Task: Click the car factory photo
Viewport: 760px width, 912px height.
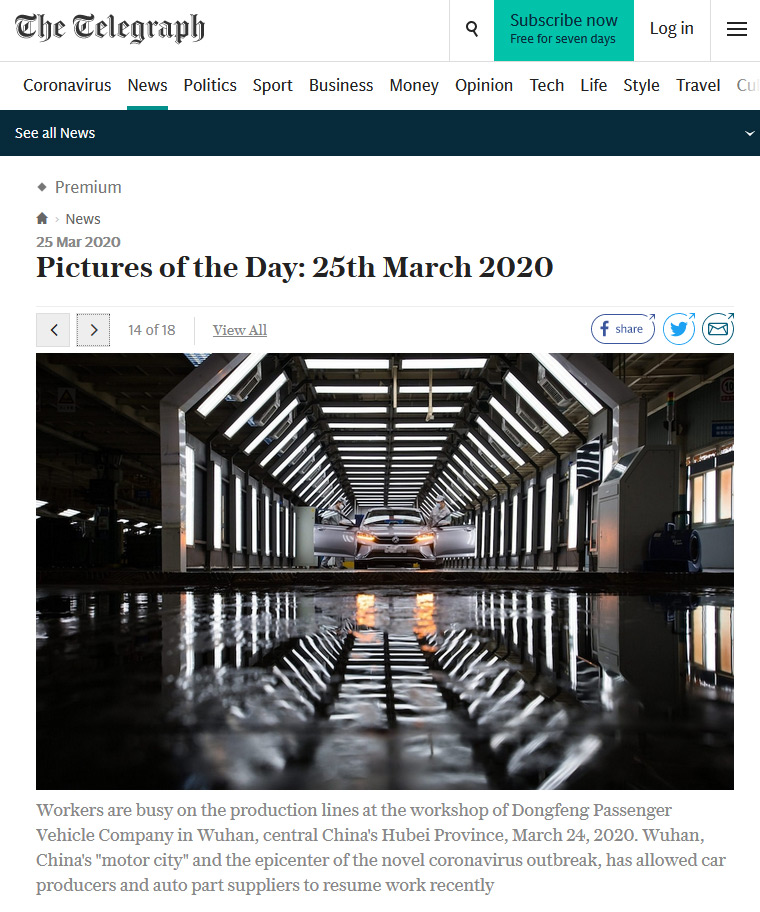Action: pyautogui.click(x=385, y=571)
